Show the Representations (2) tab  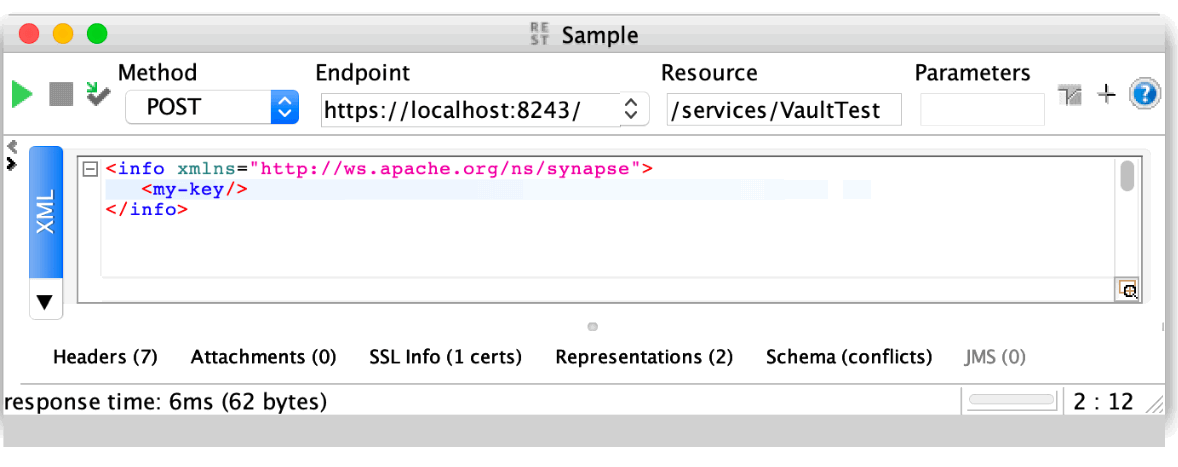(x=644, y=357)
